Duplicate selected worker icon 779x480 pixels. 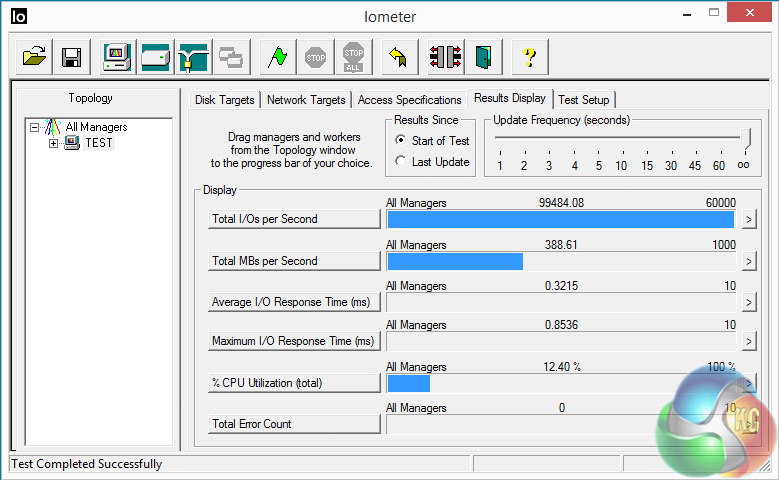pos(231,57)
